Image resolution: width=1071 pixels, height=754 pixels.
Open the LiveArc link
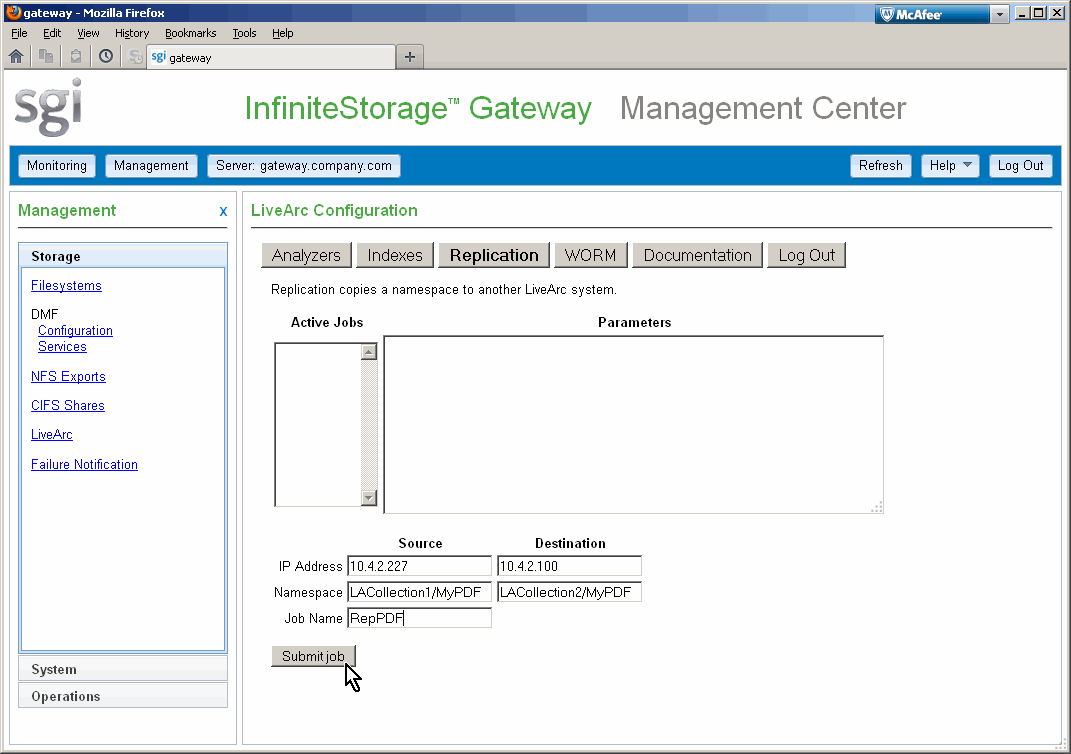click(x=51, y=434)
